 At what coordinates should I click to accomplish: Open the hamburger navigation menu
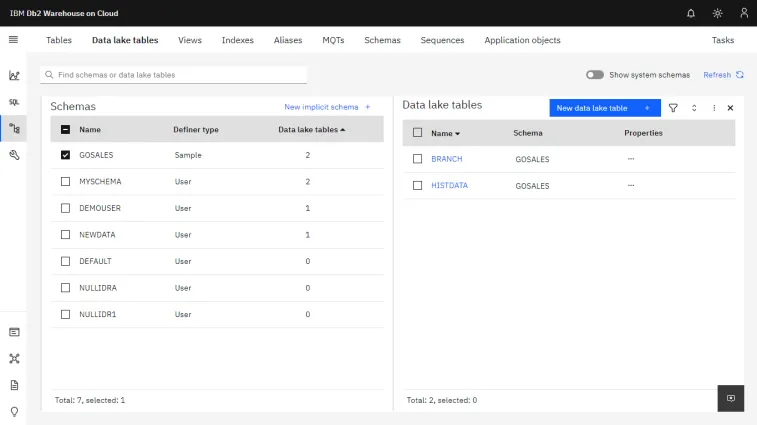pos(13,40)
